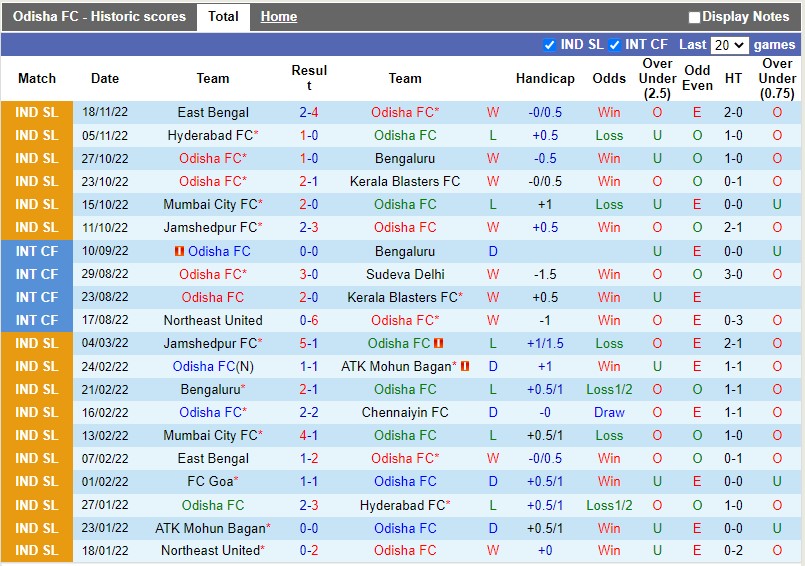Open the 0-6 result against Northeast United
The width and height of the screenshot is (805, 566).
pos(309,320)
